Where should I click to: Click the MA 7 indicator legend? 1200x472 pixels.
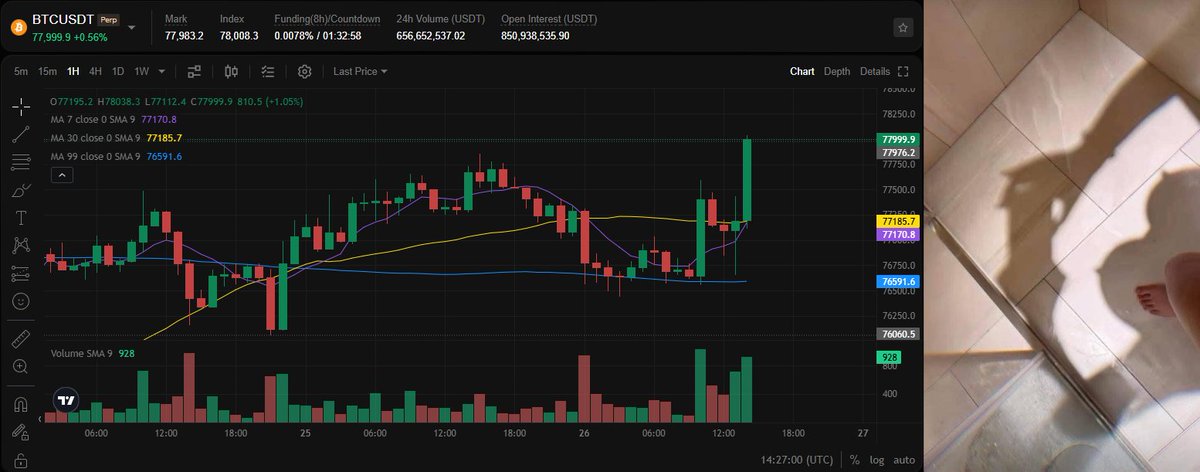(x=114, y=120)
